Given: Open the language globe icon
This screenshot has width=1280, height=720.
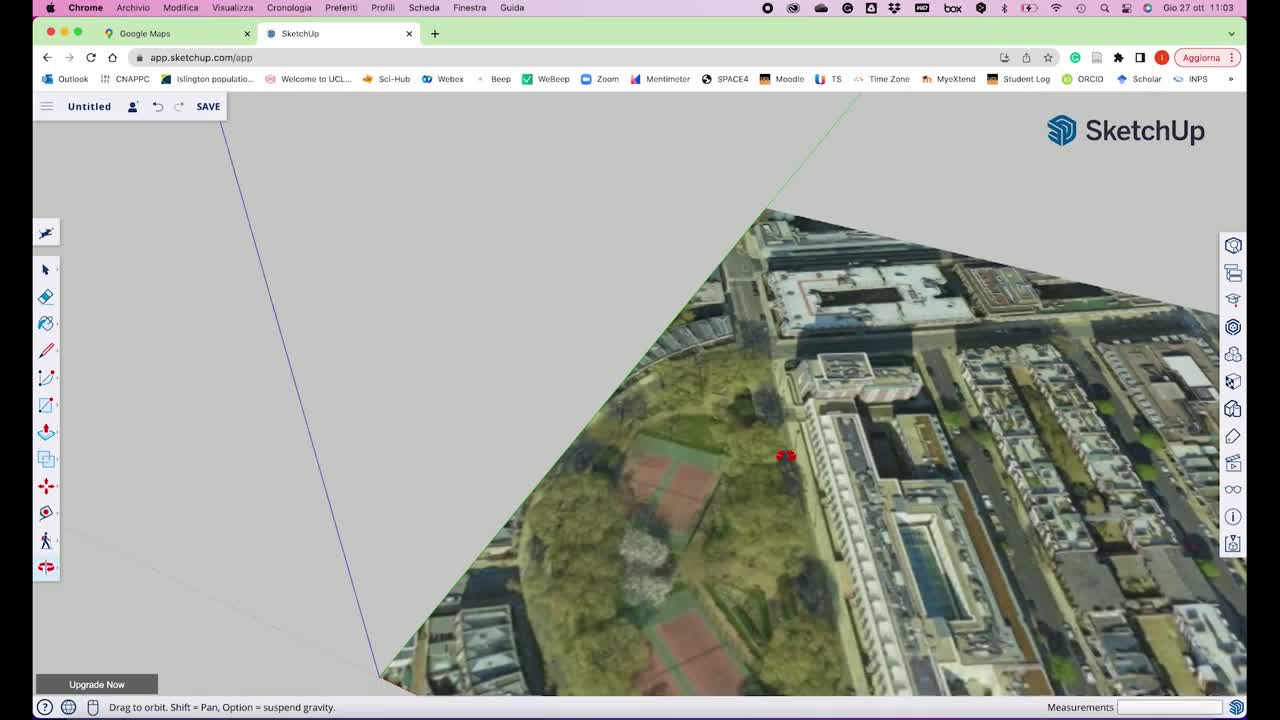Looking at the screenshot, I should [68, 707].
